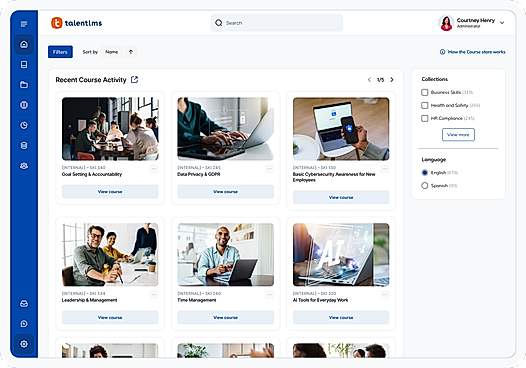Check the Health and Safety collection
The height and width of the screenshot is (368, 526).
[x=425, y=105]
